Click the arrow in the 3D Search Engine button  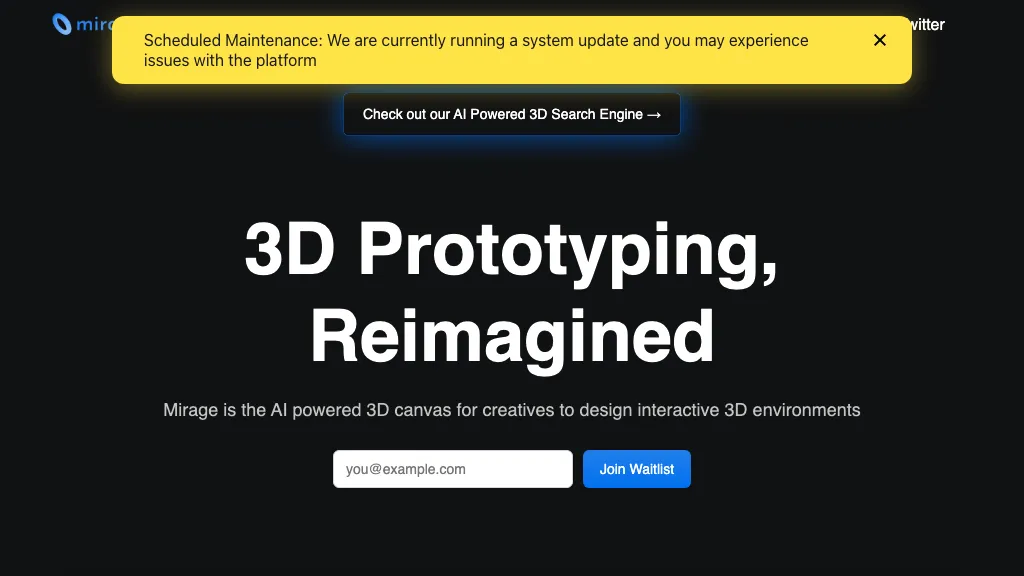[654, 115]
